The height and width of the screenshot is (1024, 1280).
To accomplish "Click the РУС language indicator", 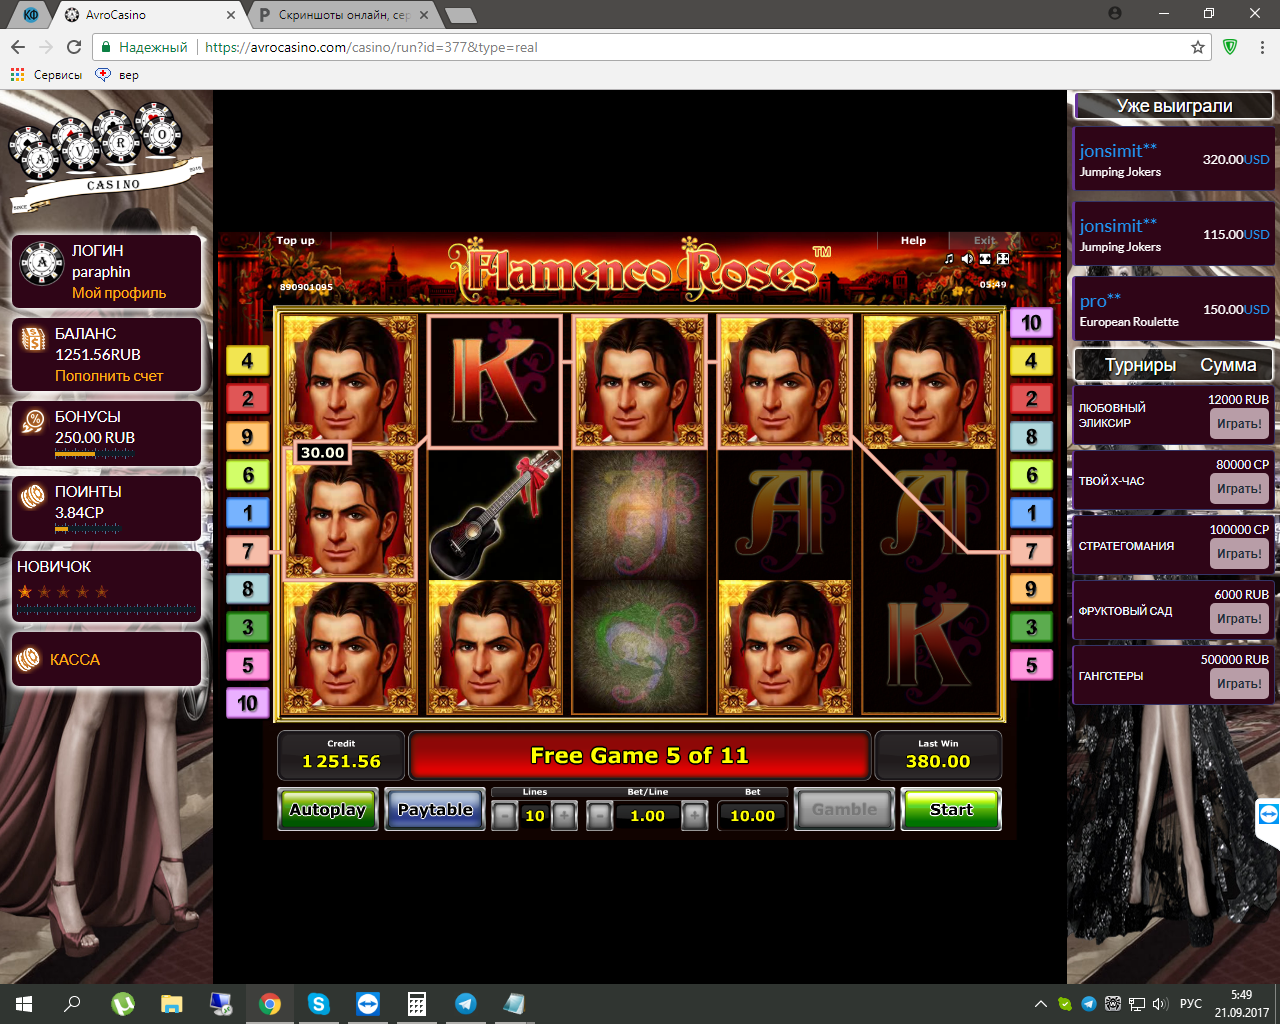I will pos(1191,1004).
